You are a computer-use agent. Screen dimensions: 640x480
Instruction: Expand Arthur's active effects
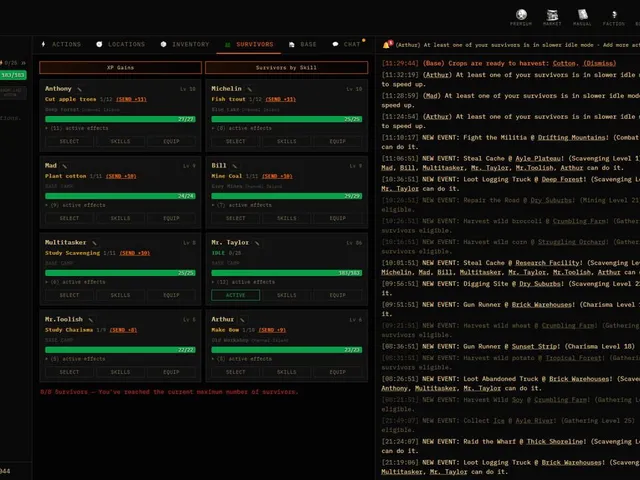pos(242,359)
